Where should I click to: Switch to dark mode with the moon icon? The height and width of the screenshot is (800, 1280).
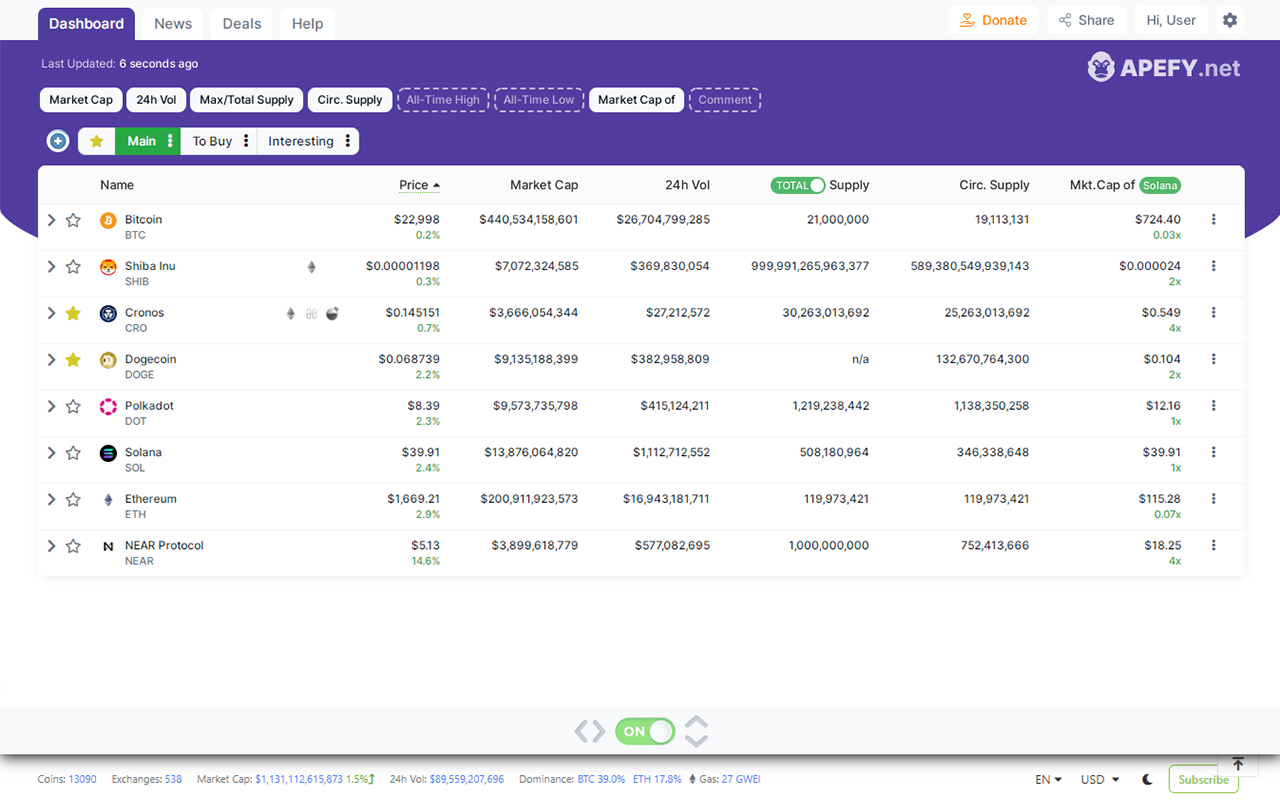point(1147,779)
